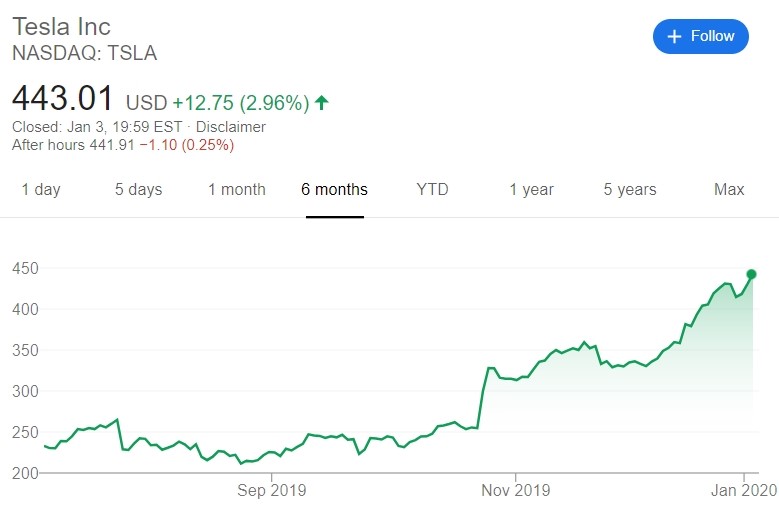Open the Disclaimer link

[x=231, y=127]
